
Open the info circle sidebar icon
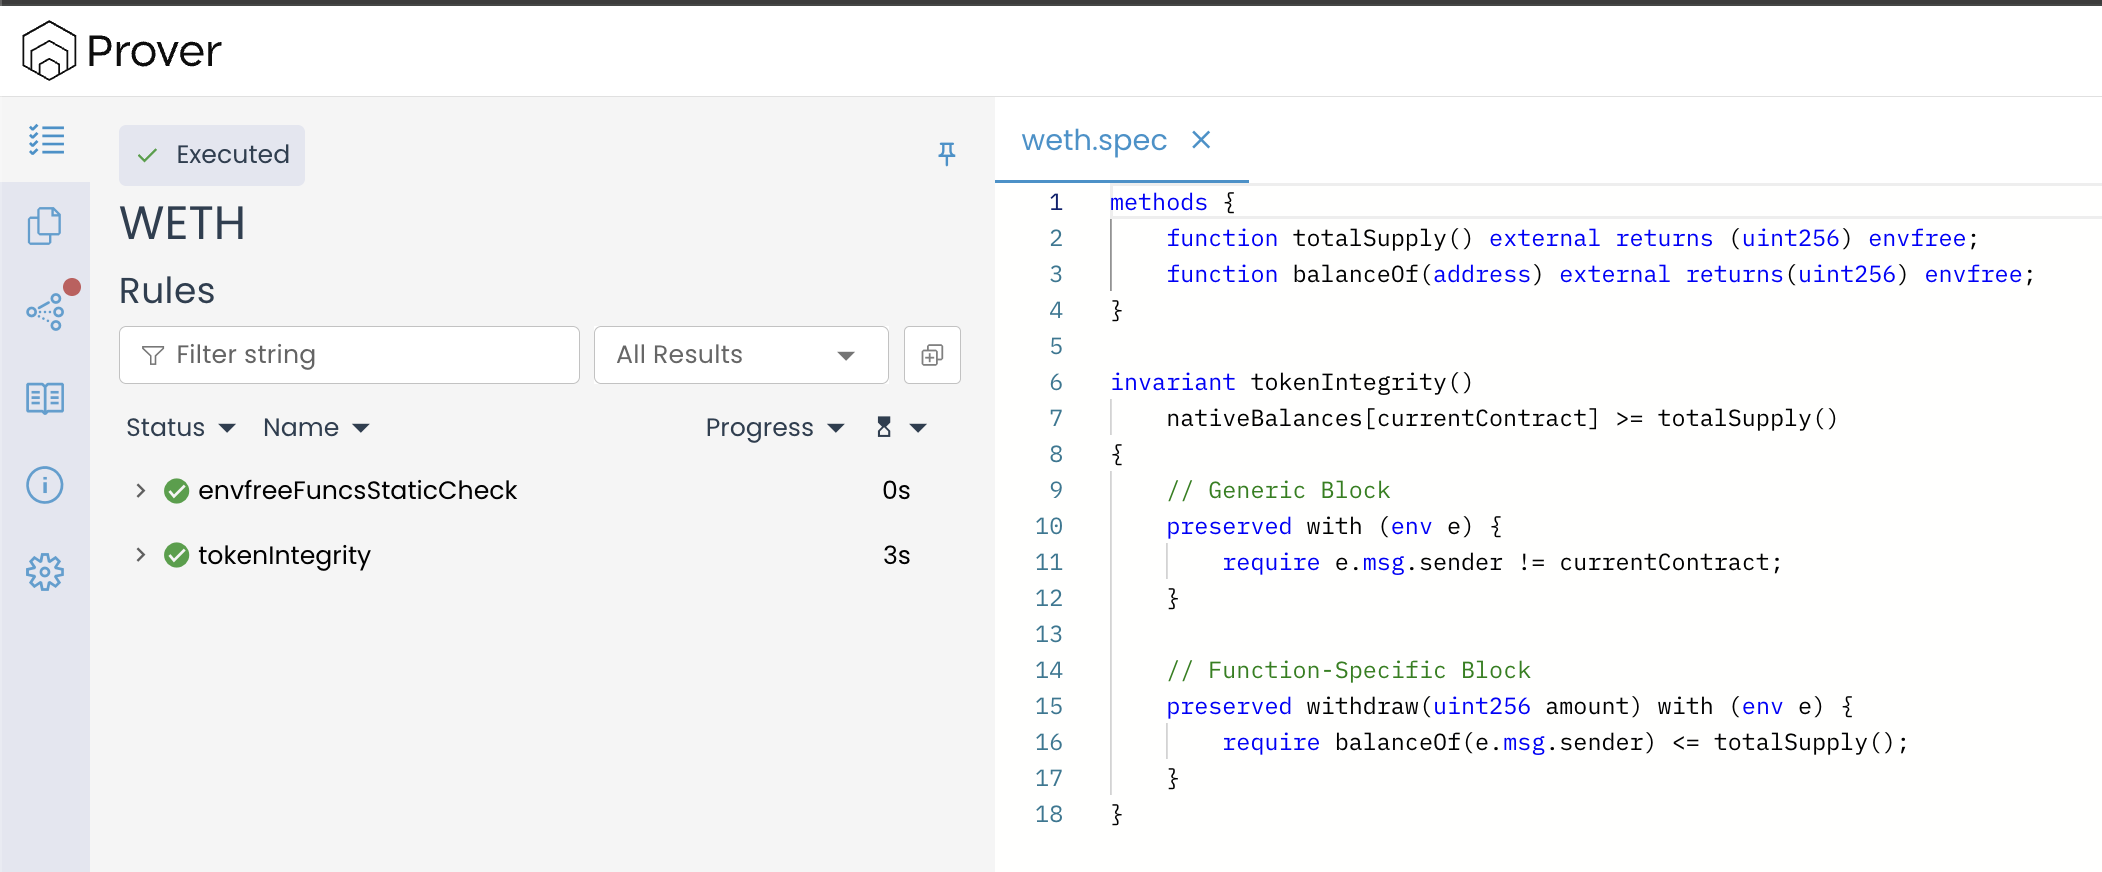45,485
